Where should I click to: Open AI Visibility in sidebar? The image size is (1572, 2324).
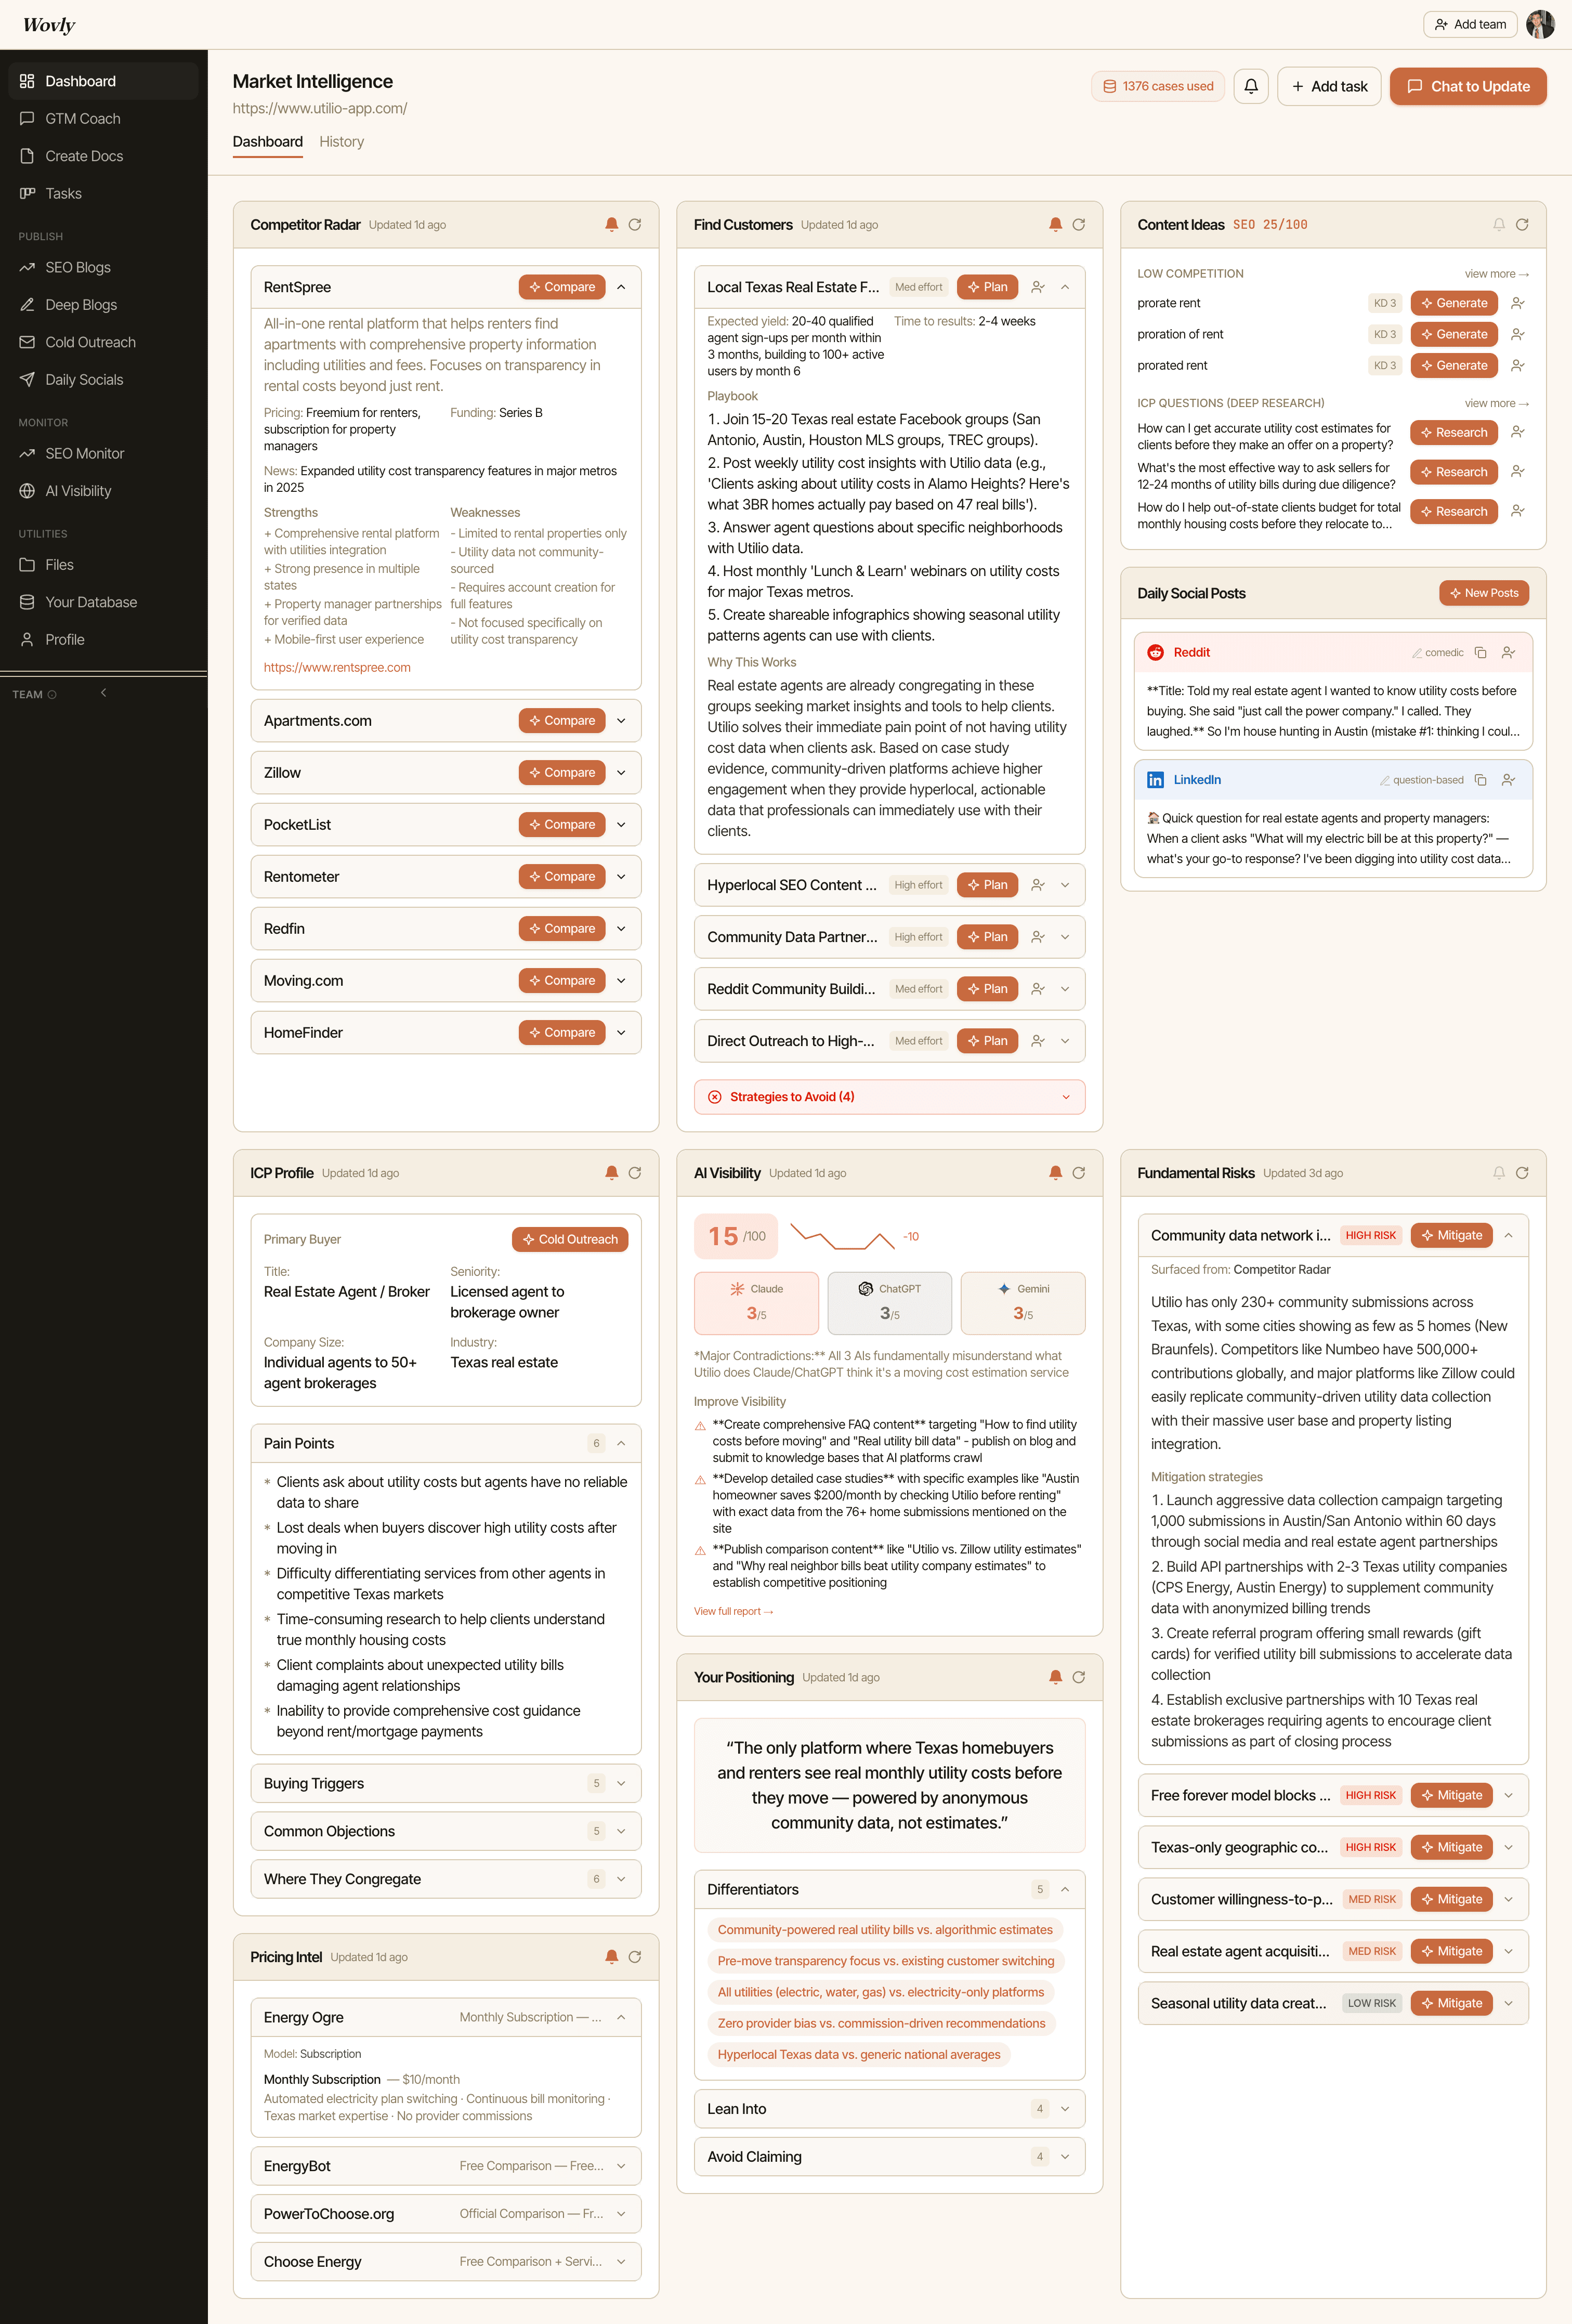click(103, 491)
